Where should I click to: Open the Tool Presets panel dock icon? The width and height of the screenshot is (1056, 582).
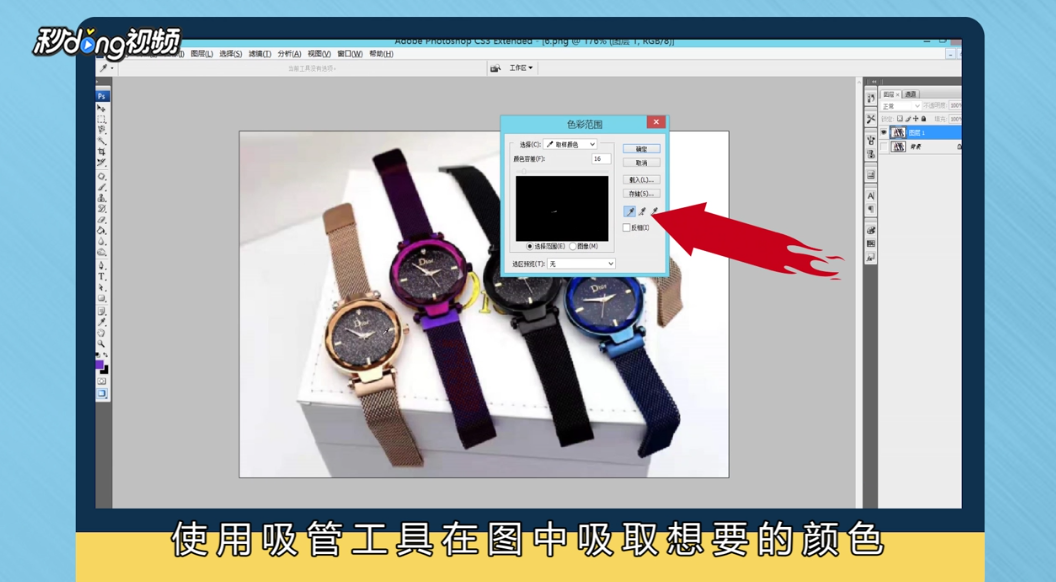871,119
